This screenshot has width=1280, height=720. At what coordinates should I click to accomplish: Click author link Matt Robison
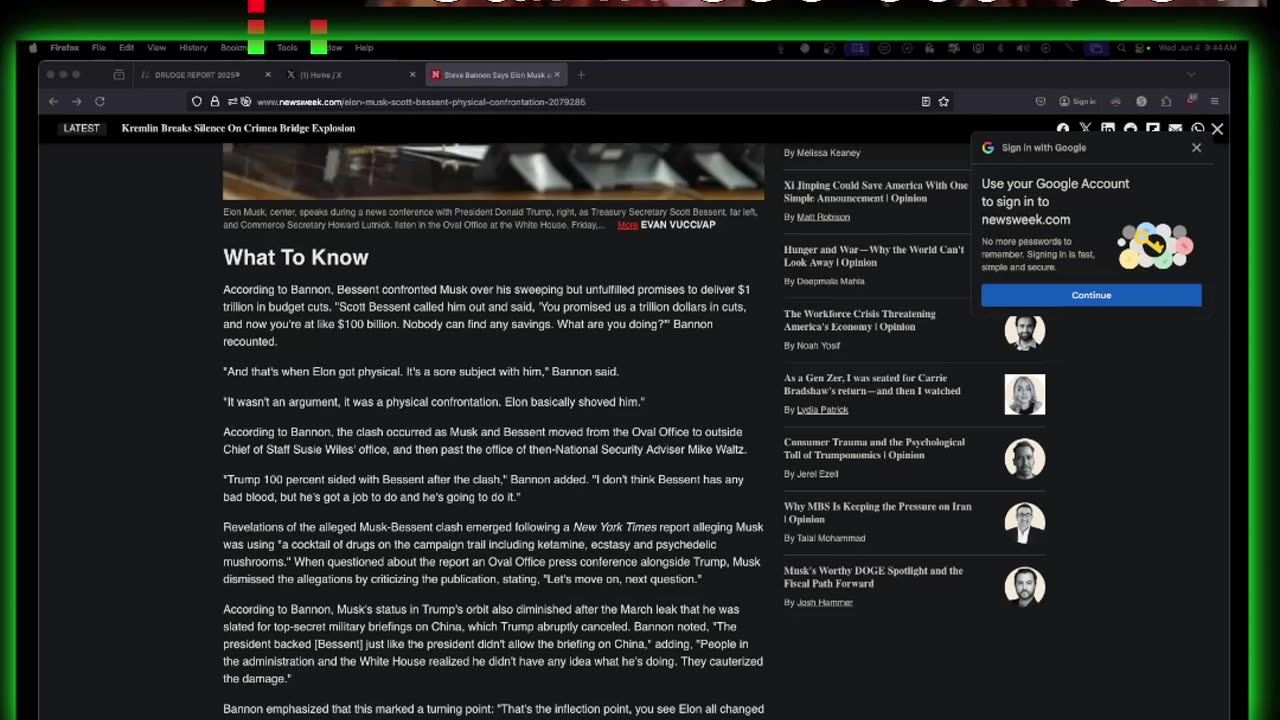point(823,217)
